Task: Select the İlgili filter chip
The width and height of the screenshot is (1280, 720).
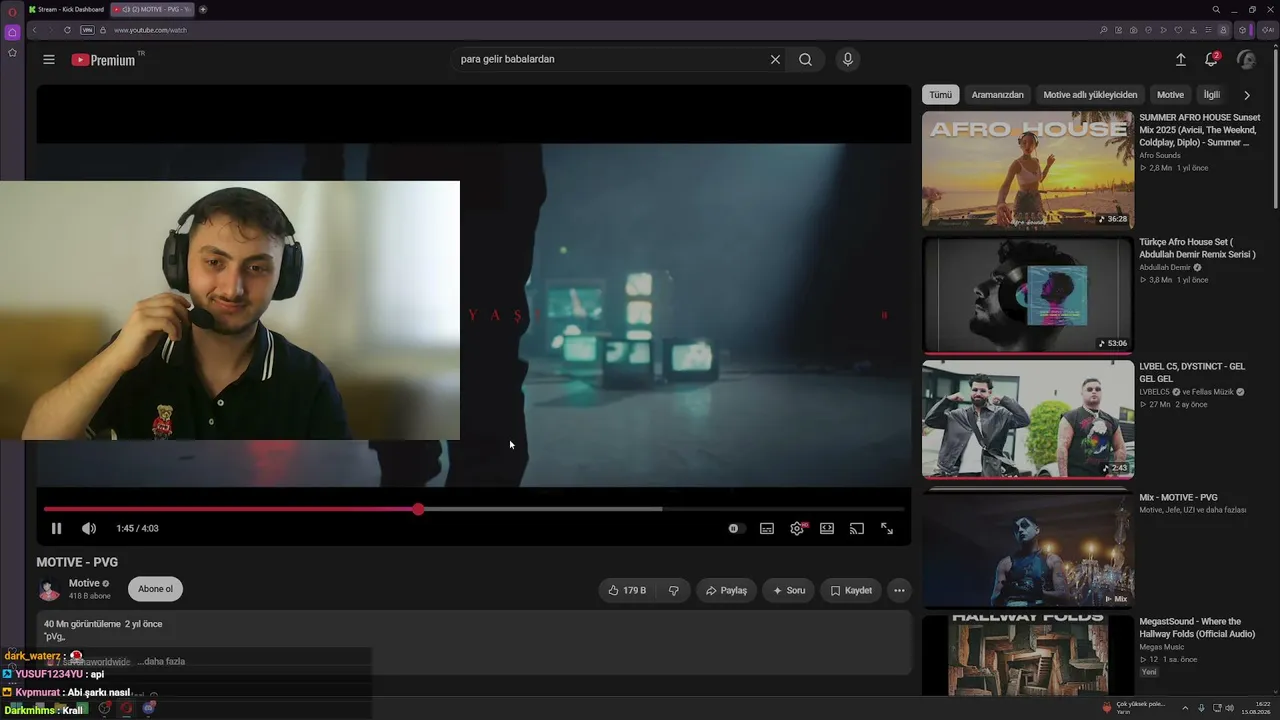Action: pyautogui.click(x=1212, y=95)
